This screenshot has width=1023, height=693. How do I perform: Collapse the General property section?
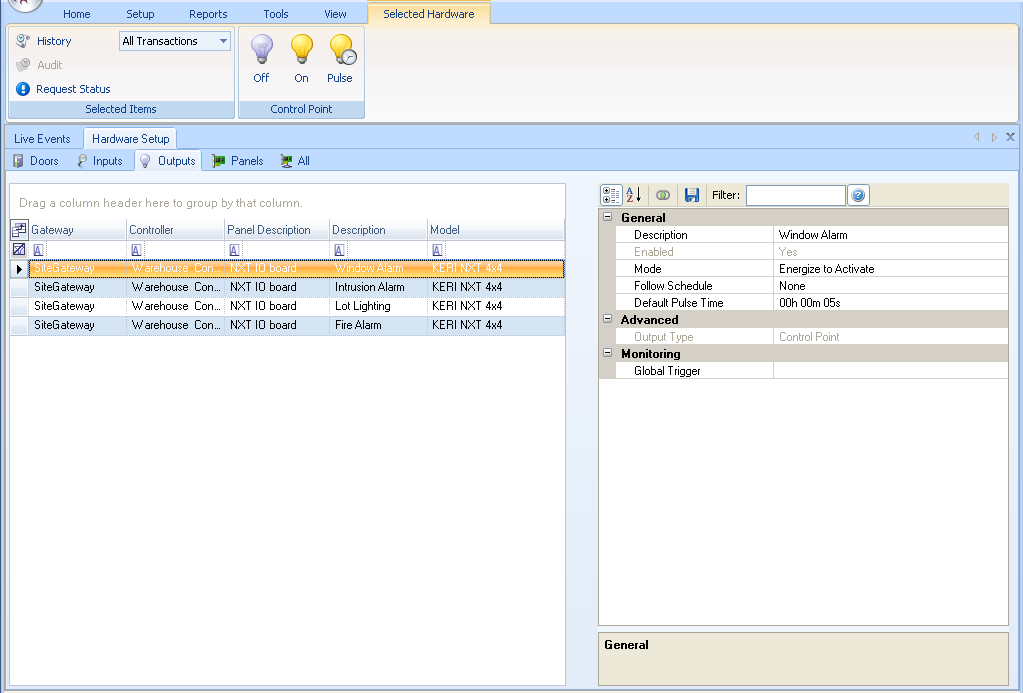[x=607, y=217]
